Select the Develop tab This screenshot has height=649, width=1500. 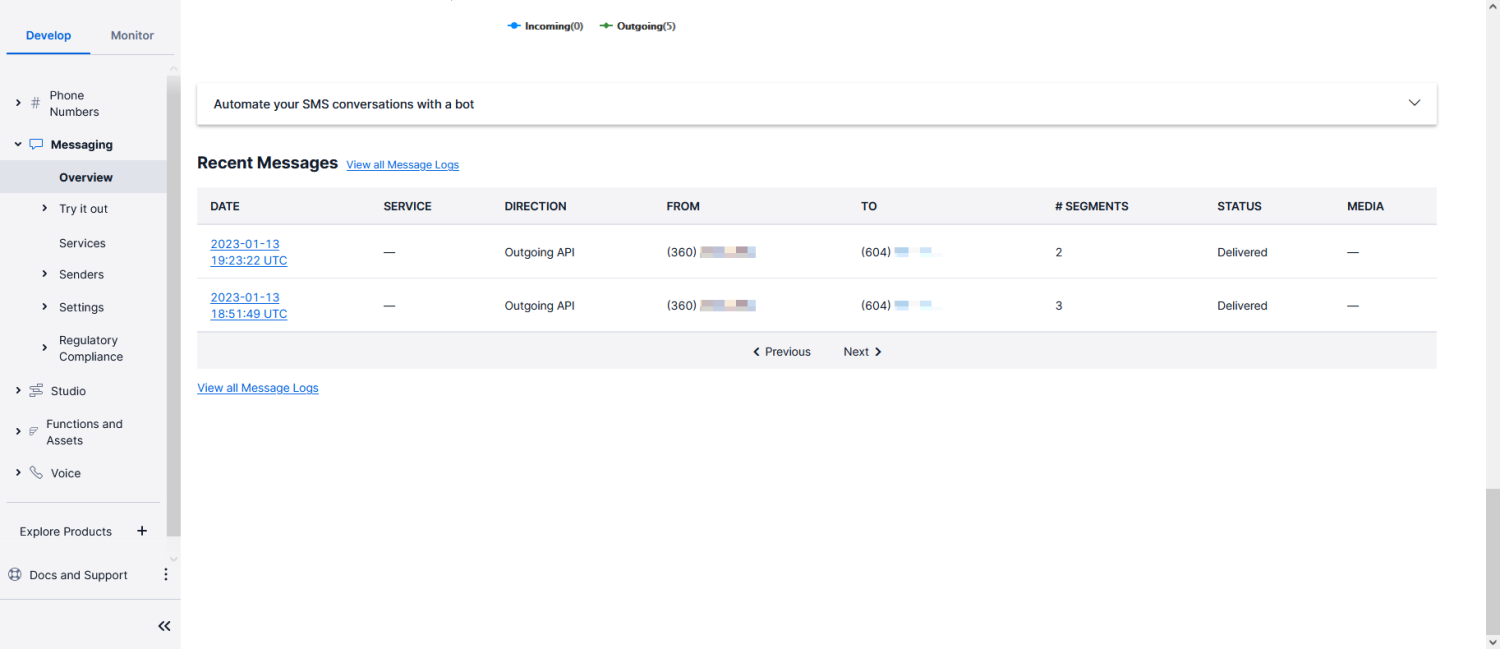pos(48,35)
